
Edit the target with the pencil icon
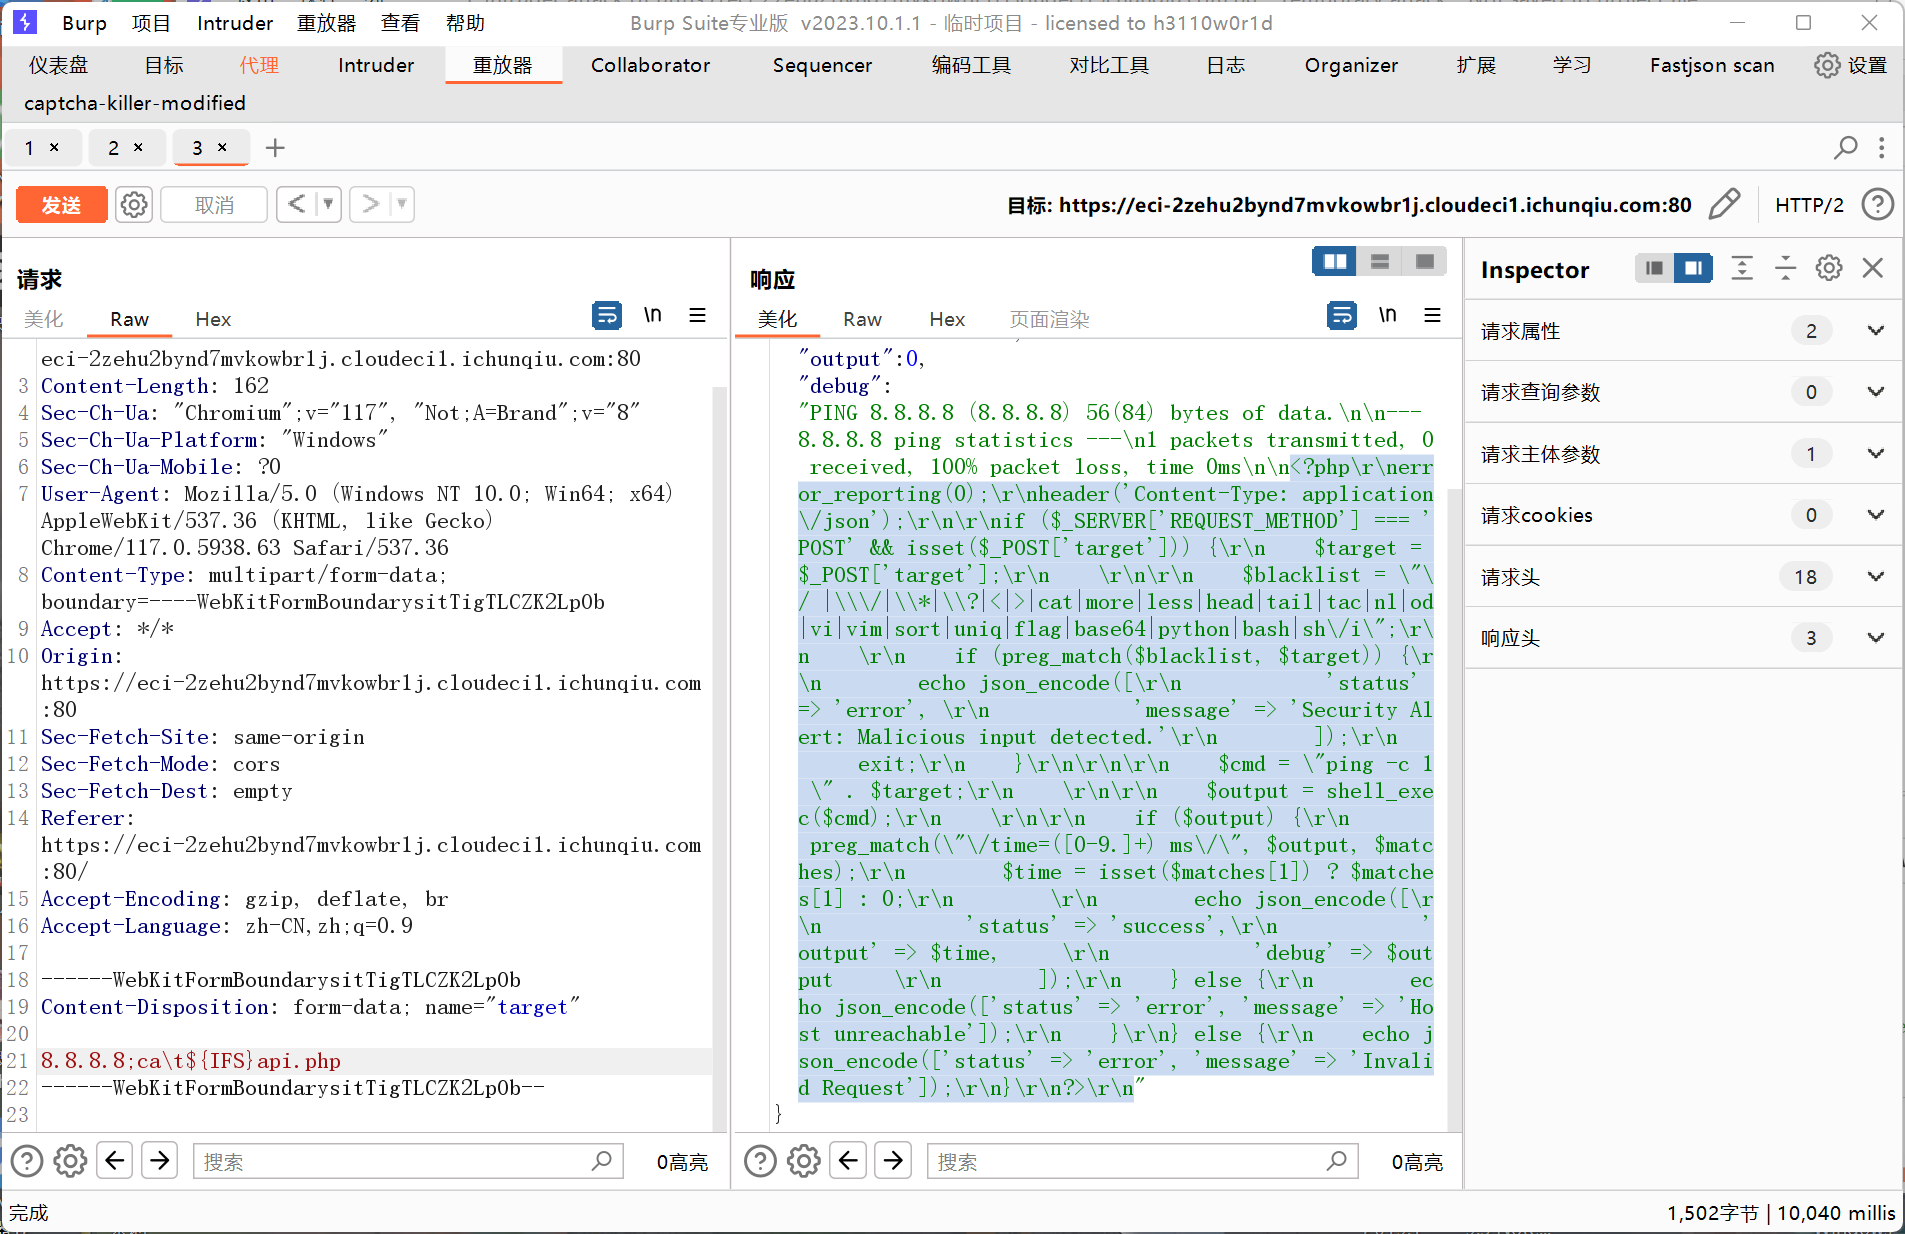[1724, 204]
